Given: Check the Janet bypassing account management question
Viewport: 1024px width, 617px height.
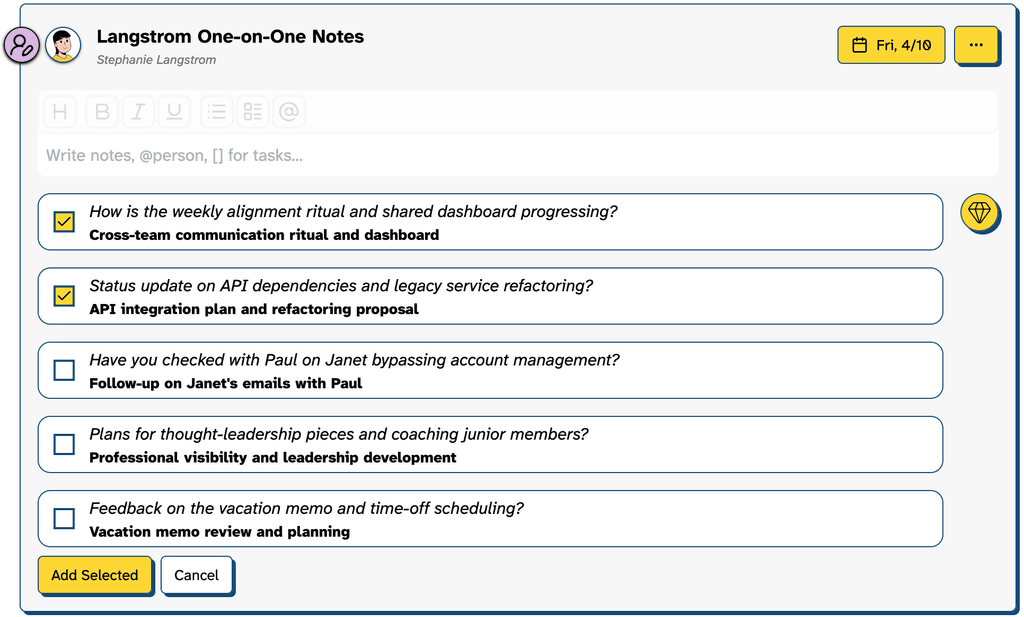Looking at the screenshot, I should tap(64, 370).
